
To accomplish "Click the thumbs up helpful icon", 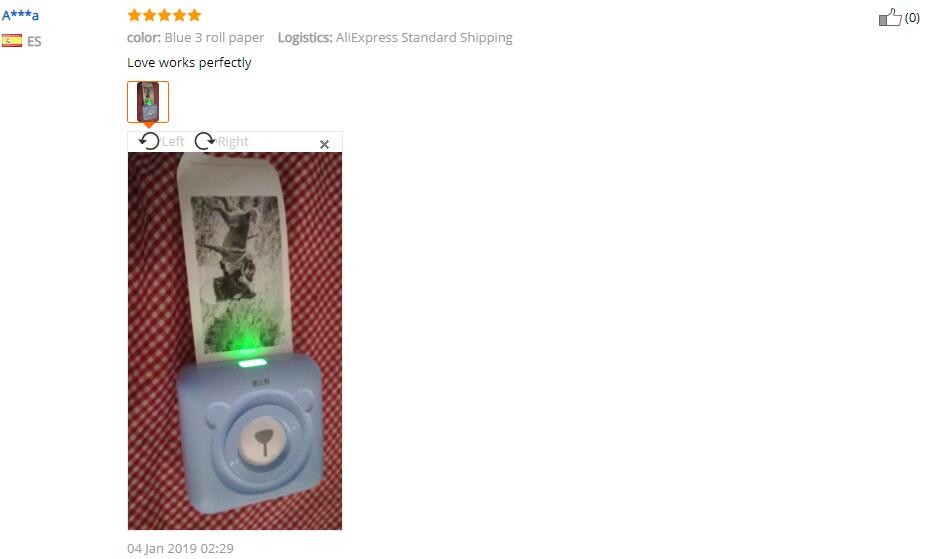I will click(890, 18).
